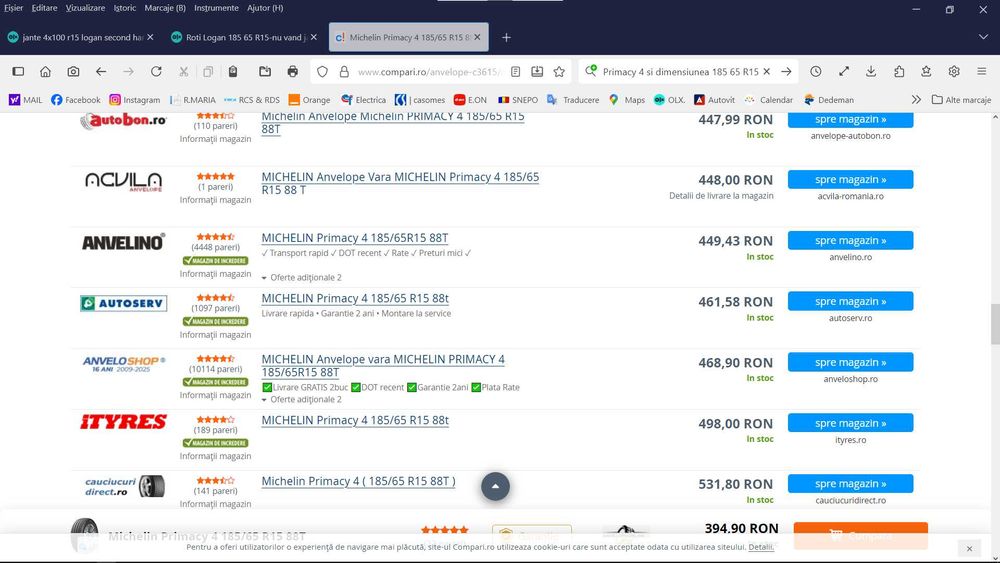Open the downloads panel
This screenshot has width=1000, height=563.
click(871, 71)
